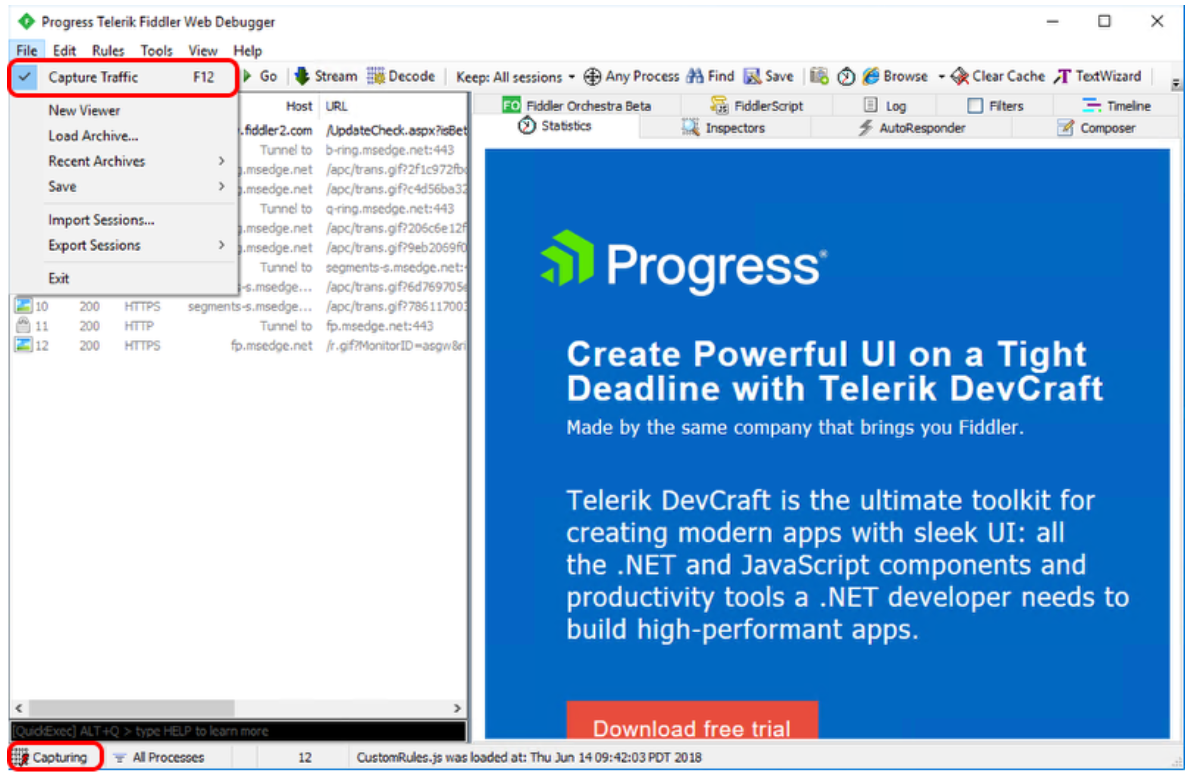The height and width of the screenshot is (775, 1188).
Task: Click the Stream toolbar icon
Action: tap(301, 76)
